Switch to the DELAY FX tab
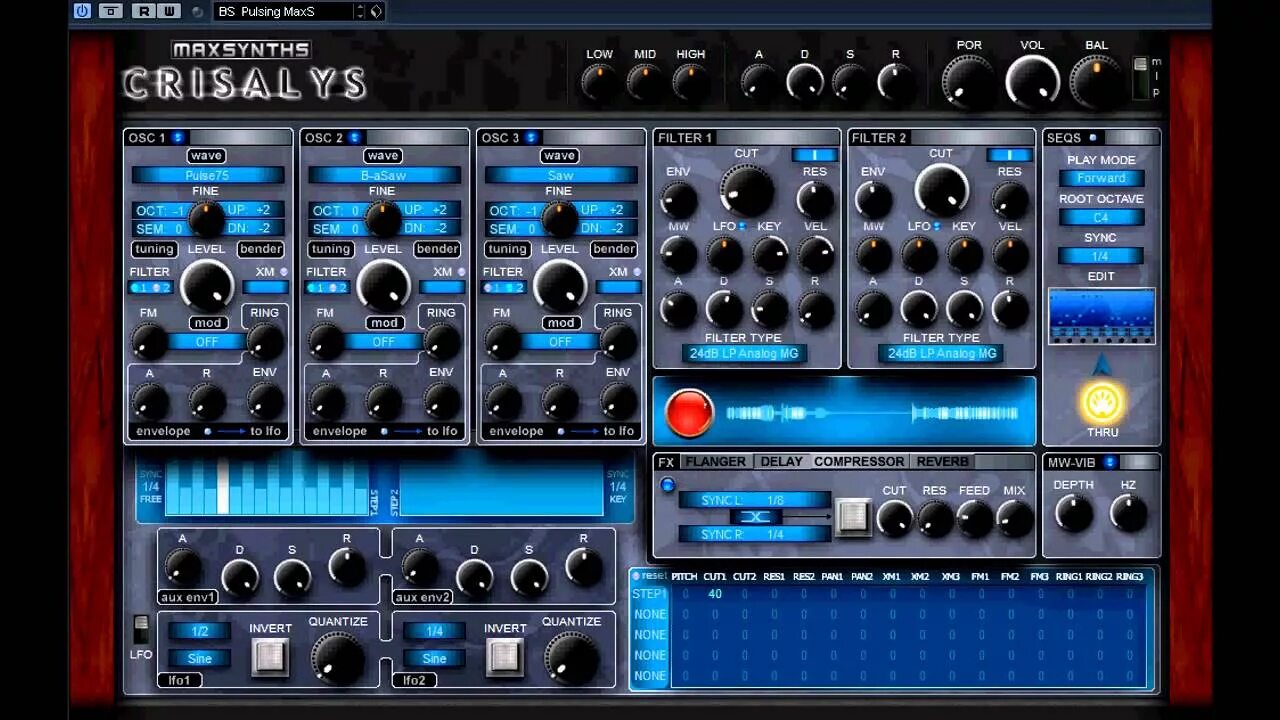Screen dimensions: 1280x720 coord(781,462)
